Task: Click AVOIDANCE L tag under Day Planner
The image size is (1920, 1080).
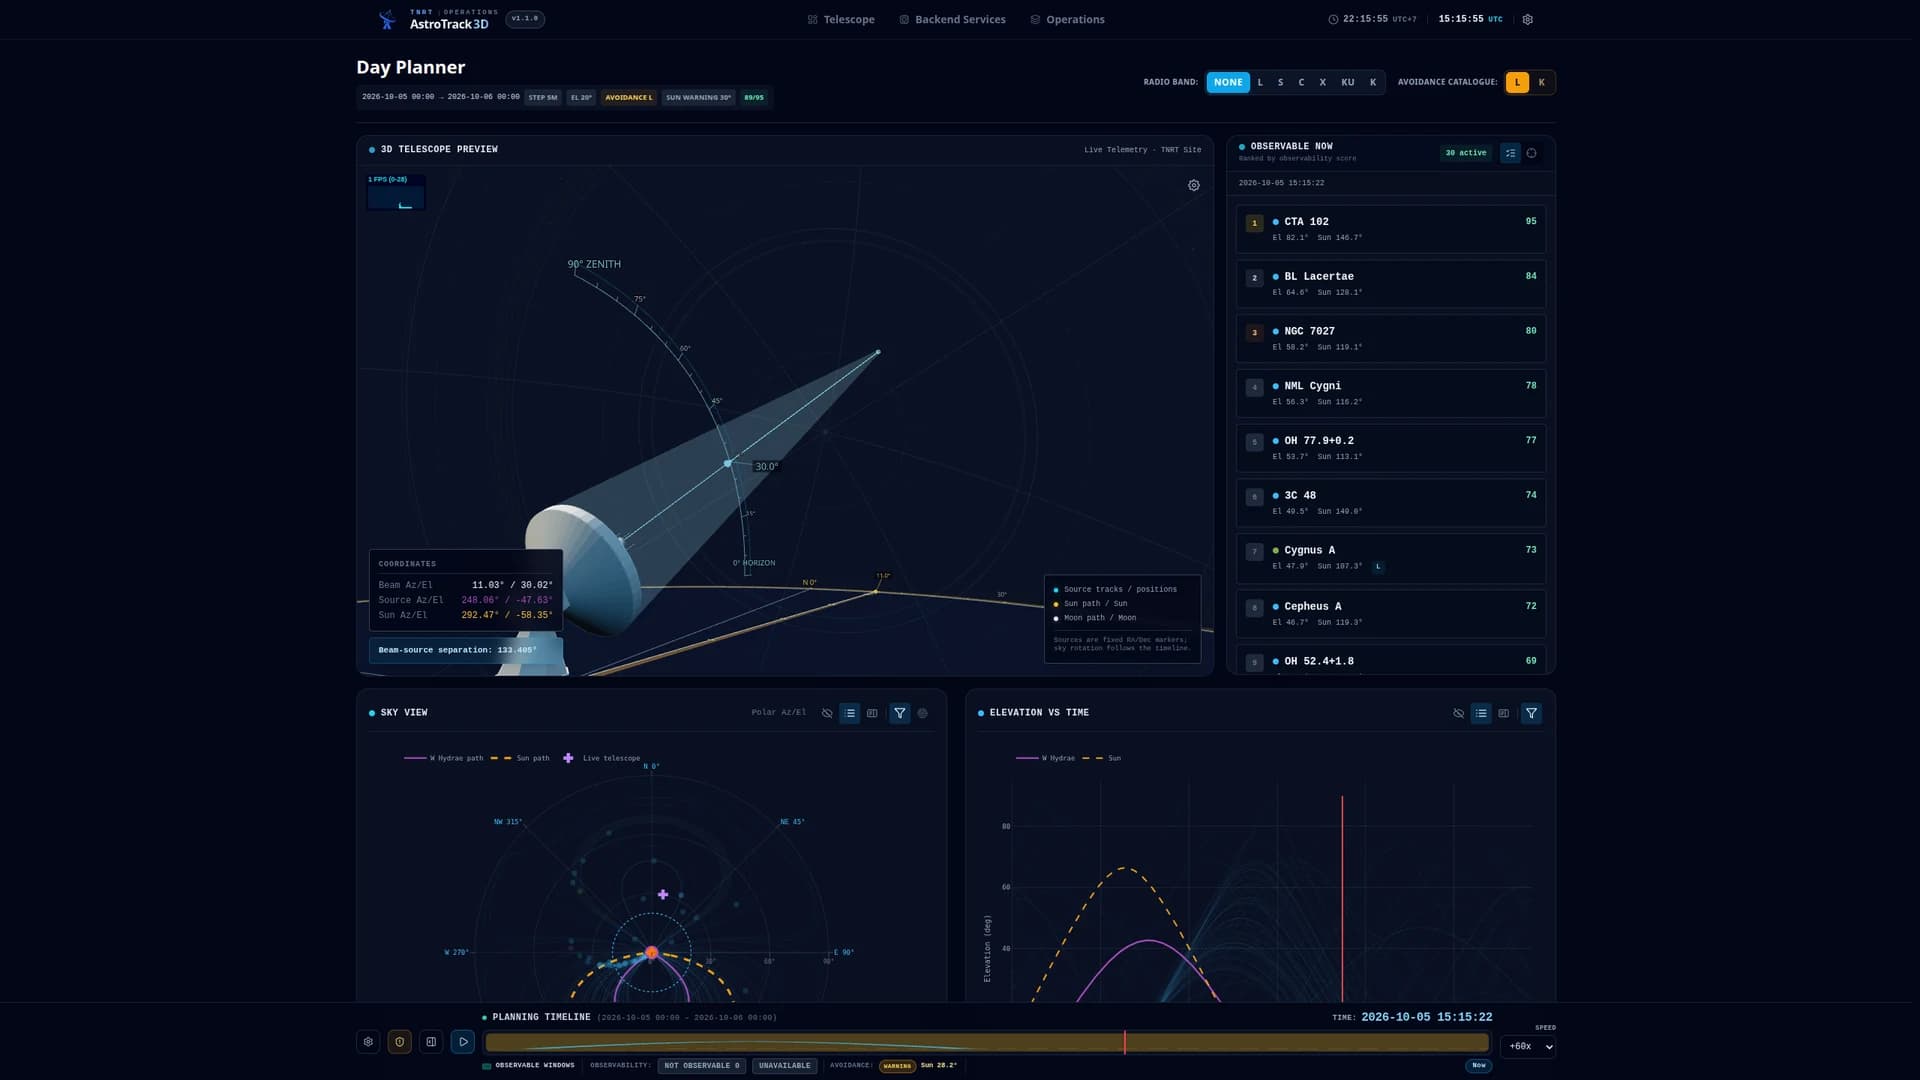Action: click(629, 97)
